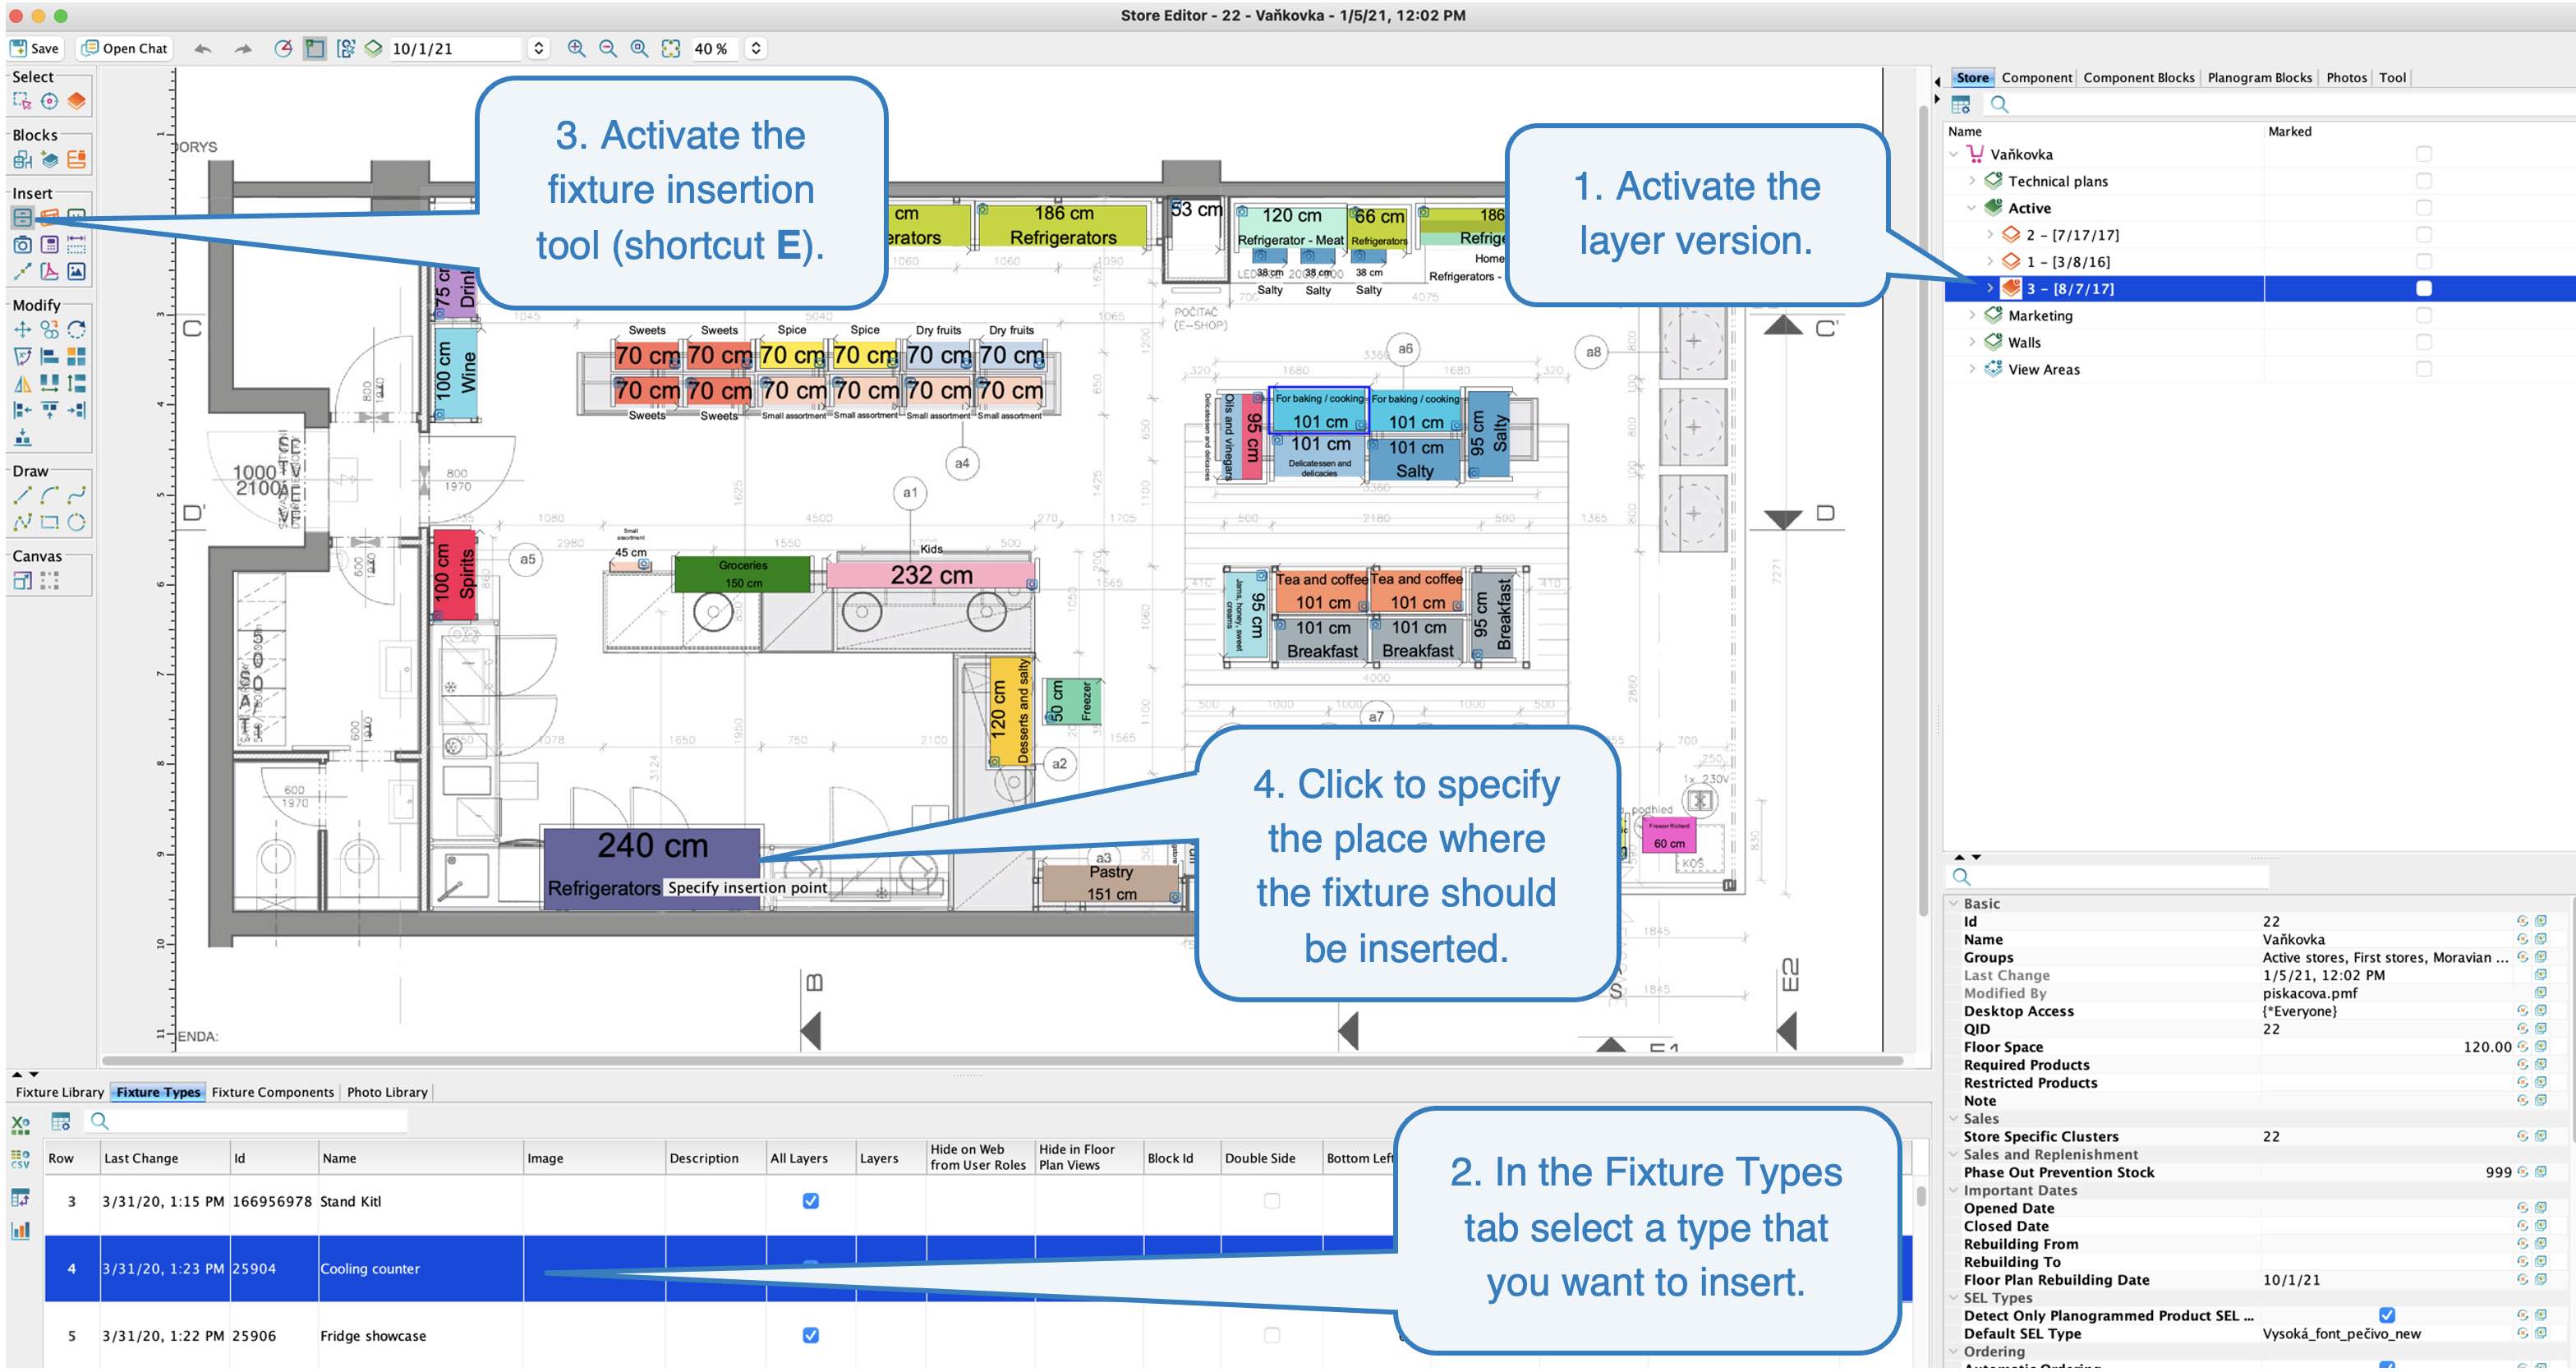Click the date field stepper arrows
Viewport: 2576px width, 1372px height.
[538, 48]
